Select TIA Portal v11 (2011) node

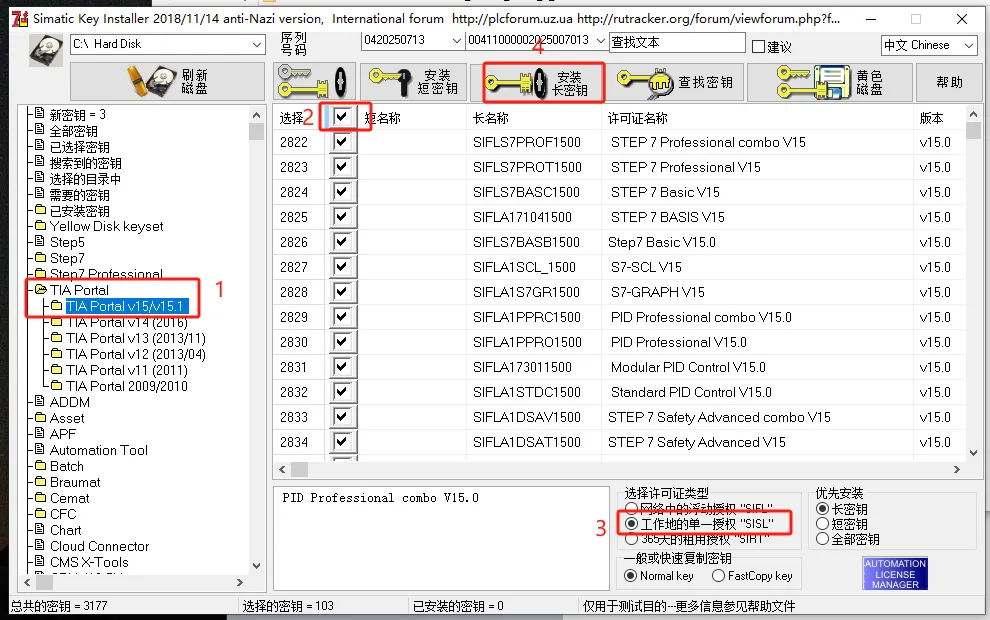click(127, 370)
